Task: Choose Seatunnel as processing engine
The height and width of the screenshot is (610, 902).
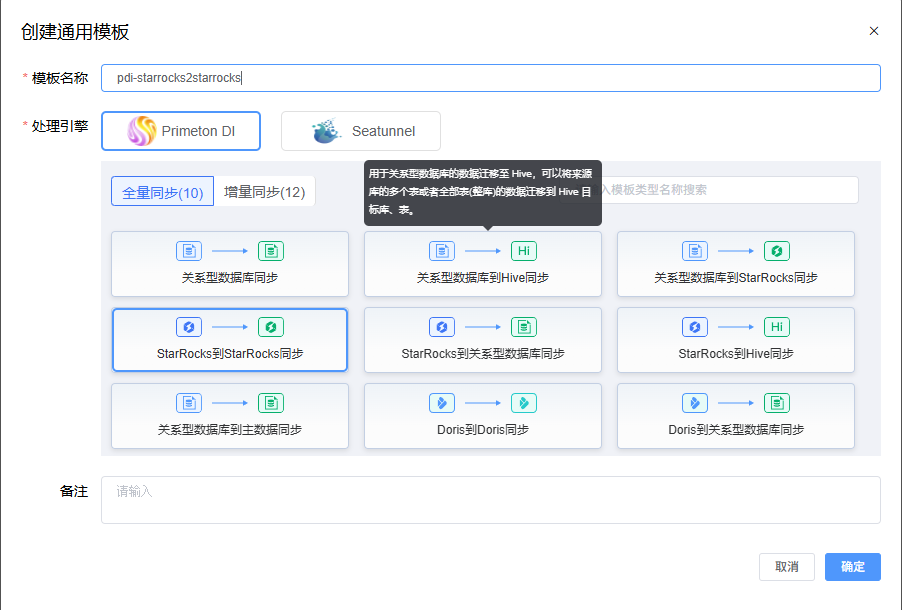Action: coord(361,131)
